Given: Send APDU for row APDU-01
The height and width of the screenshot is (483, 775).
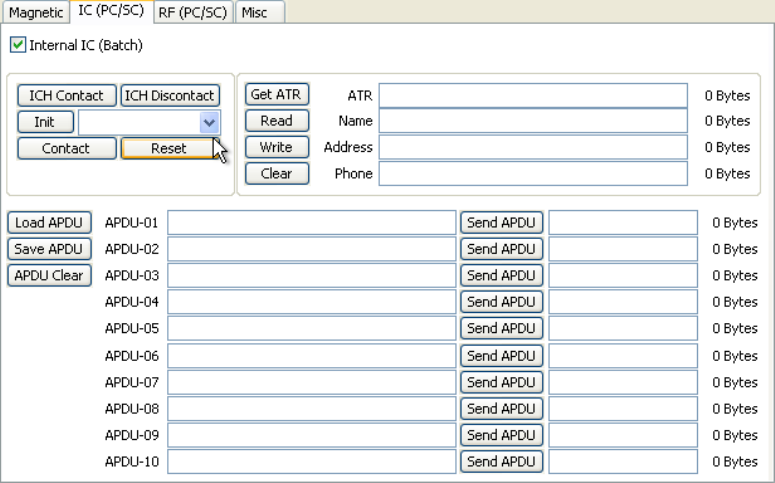Looking at the screenshot, I should tap(502, 222).
